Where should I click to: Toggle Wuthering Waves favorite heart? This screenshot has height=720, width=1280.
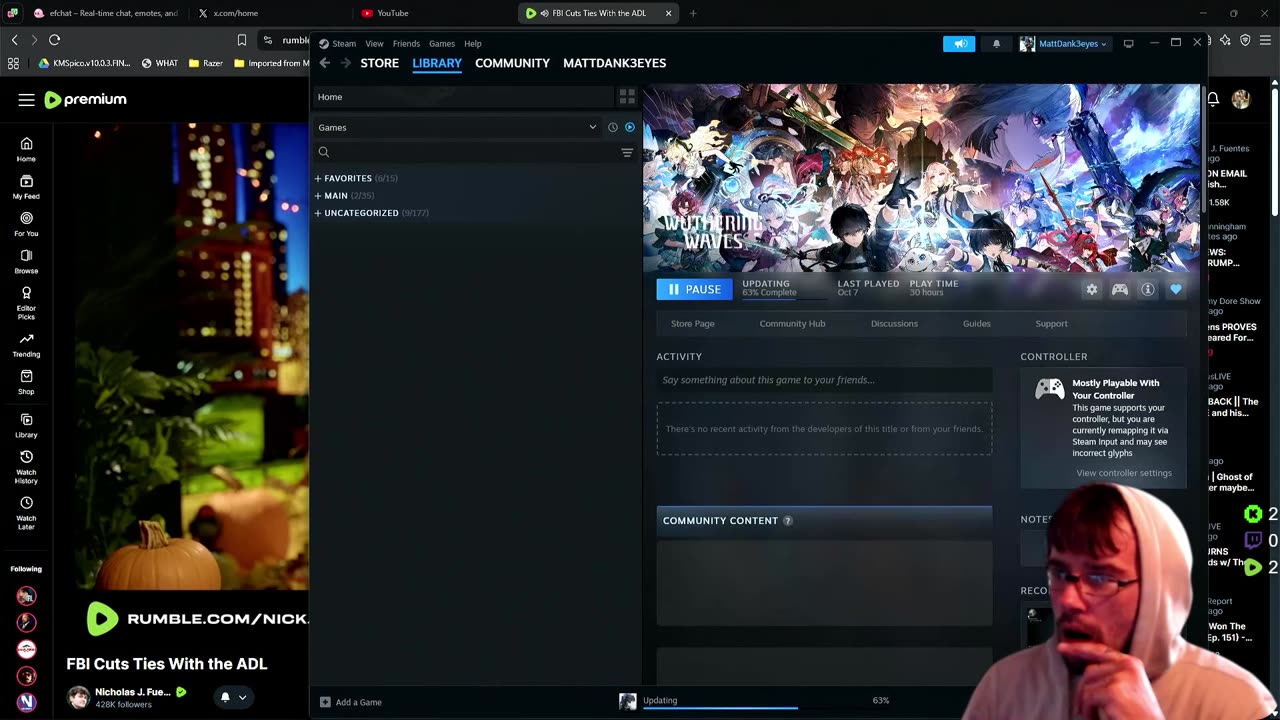tap(1176, 289)
